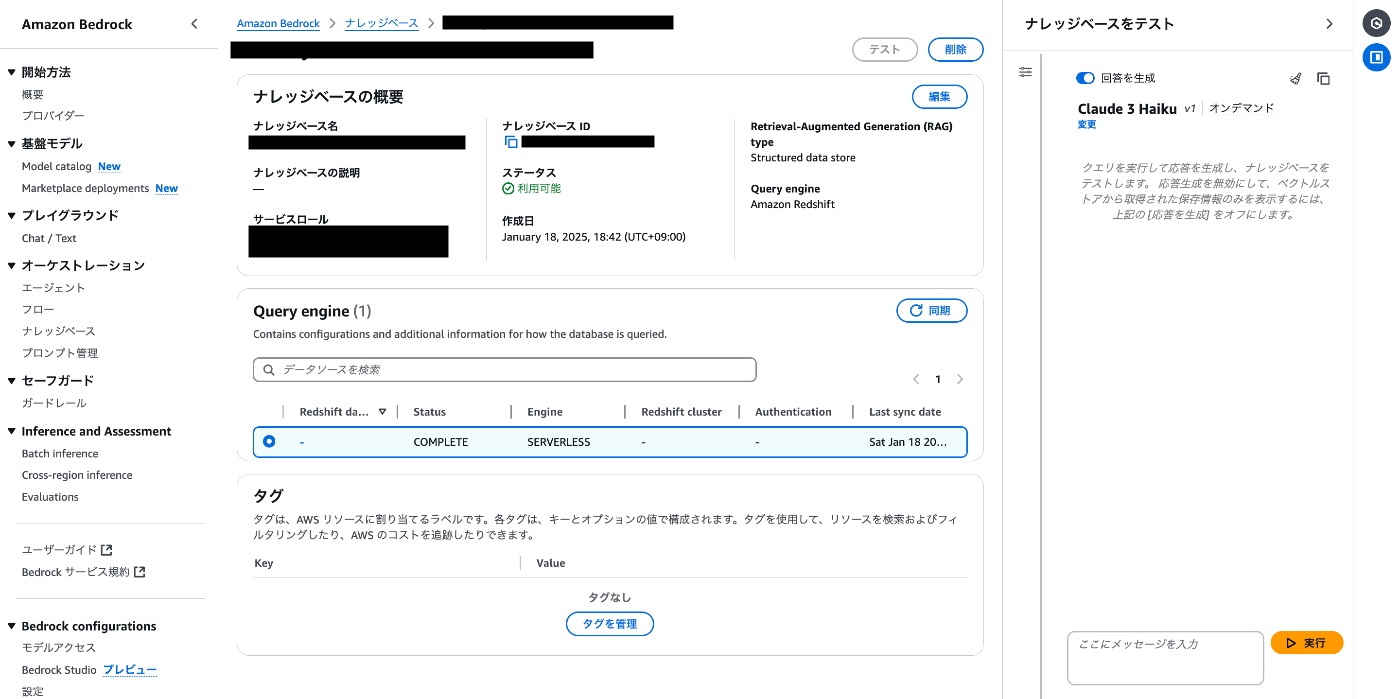Open プロバイダー in sidebar
Viewport: 1400px width, 699px height.
[x=53, y=116]
